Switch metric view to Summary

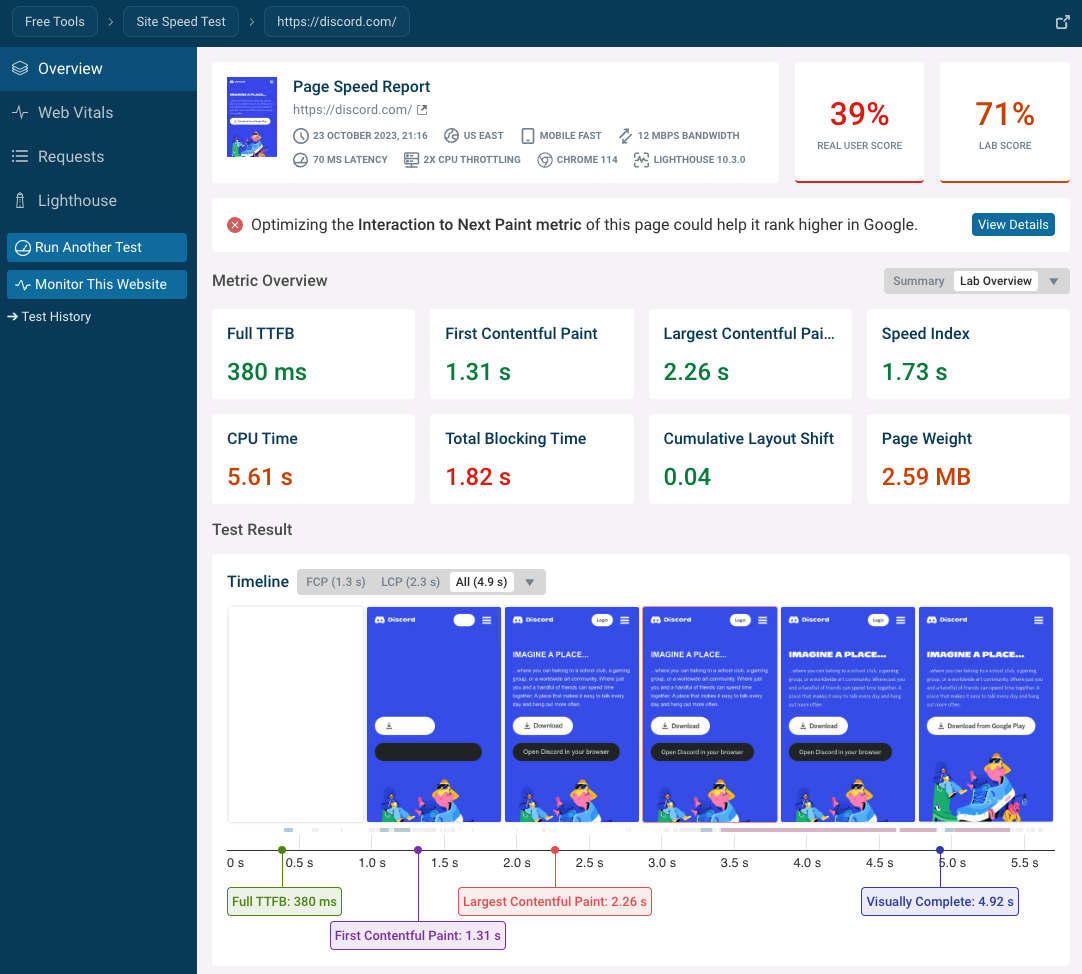point(918,281)
